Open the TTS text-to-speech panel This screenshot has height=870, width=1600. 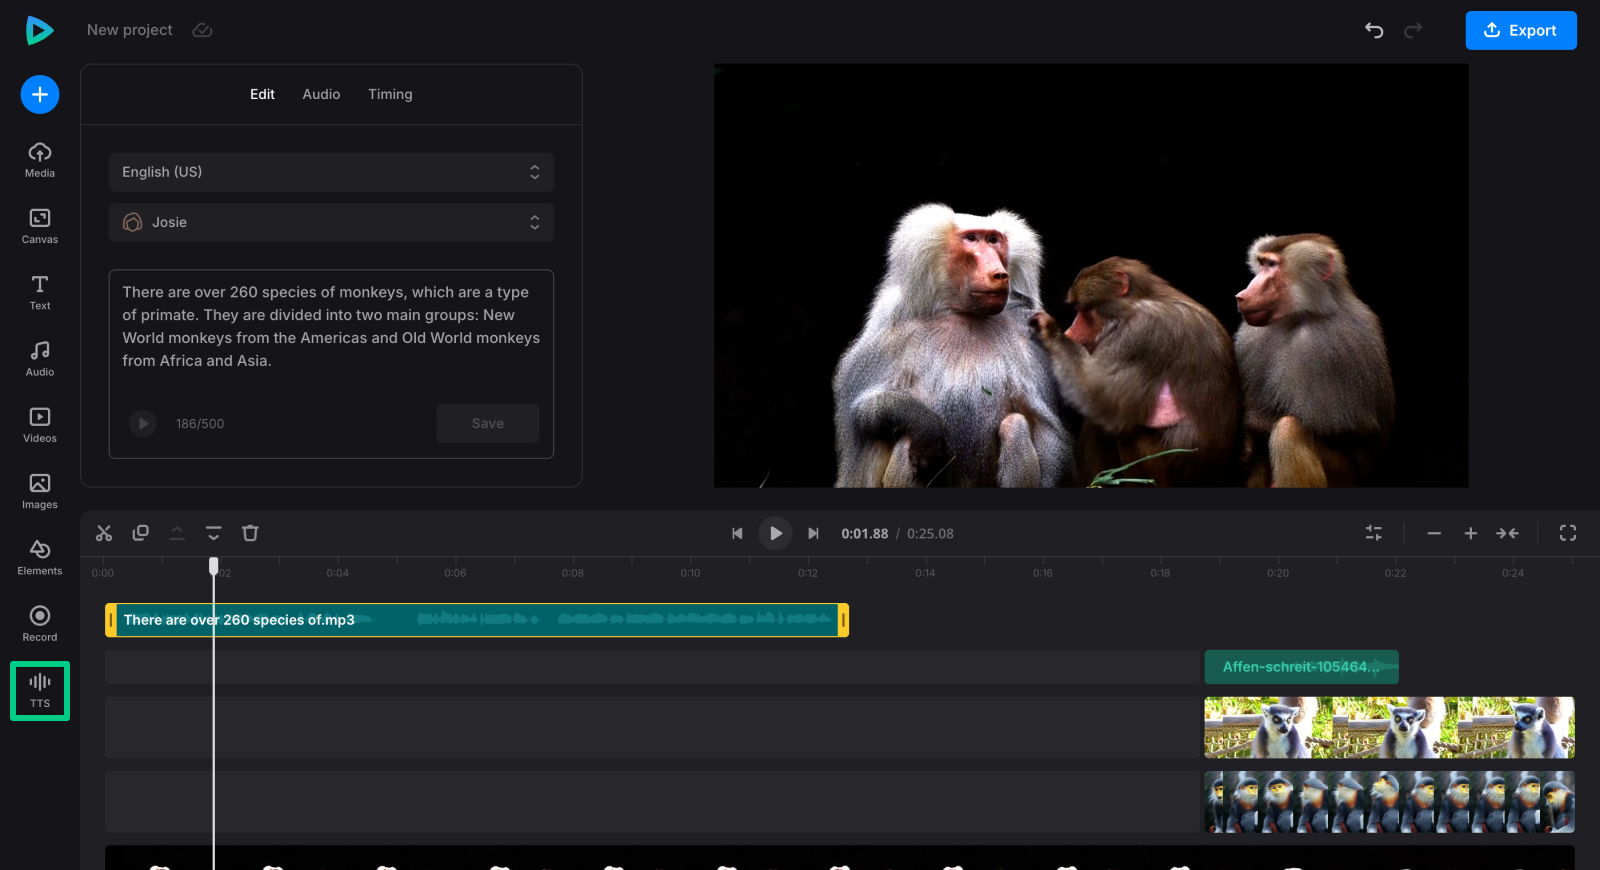point(40,690)
